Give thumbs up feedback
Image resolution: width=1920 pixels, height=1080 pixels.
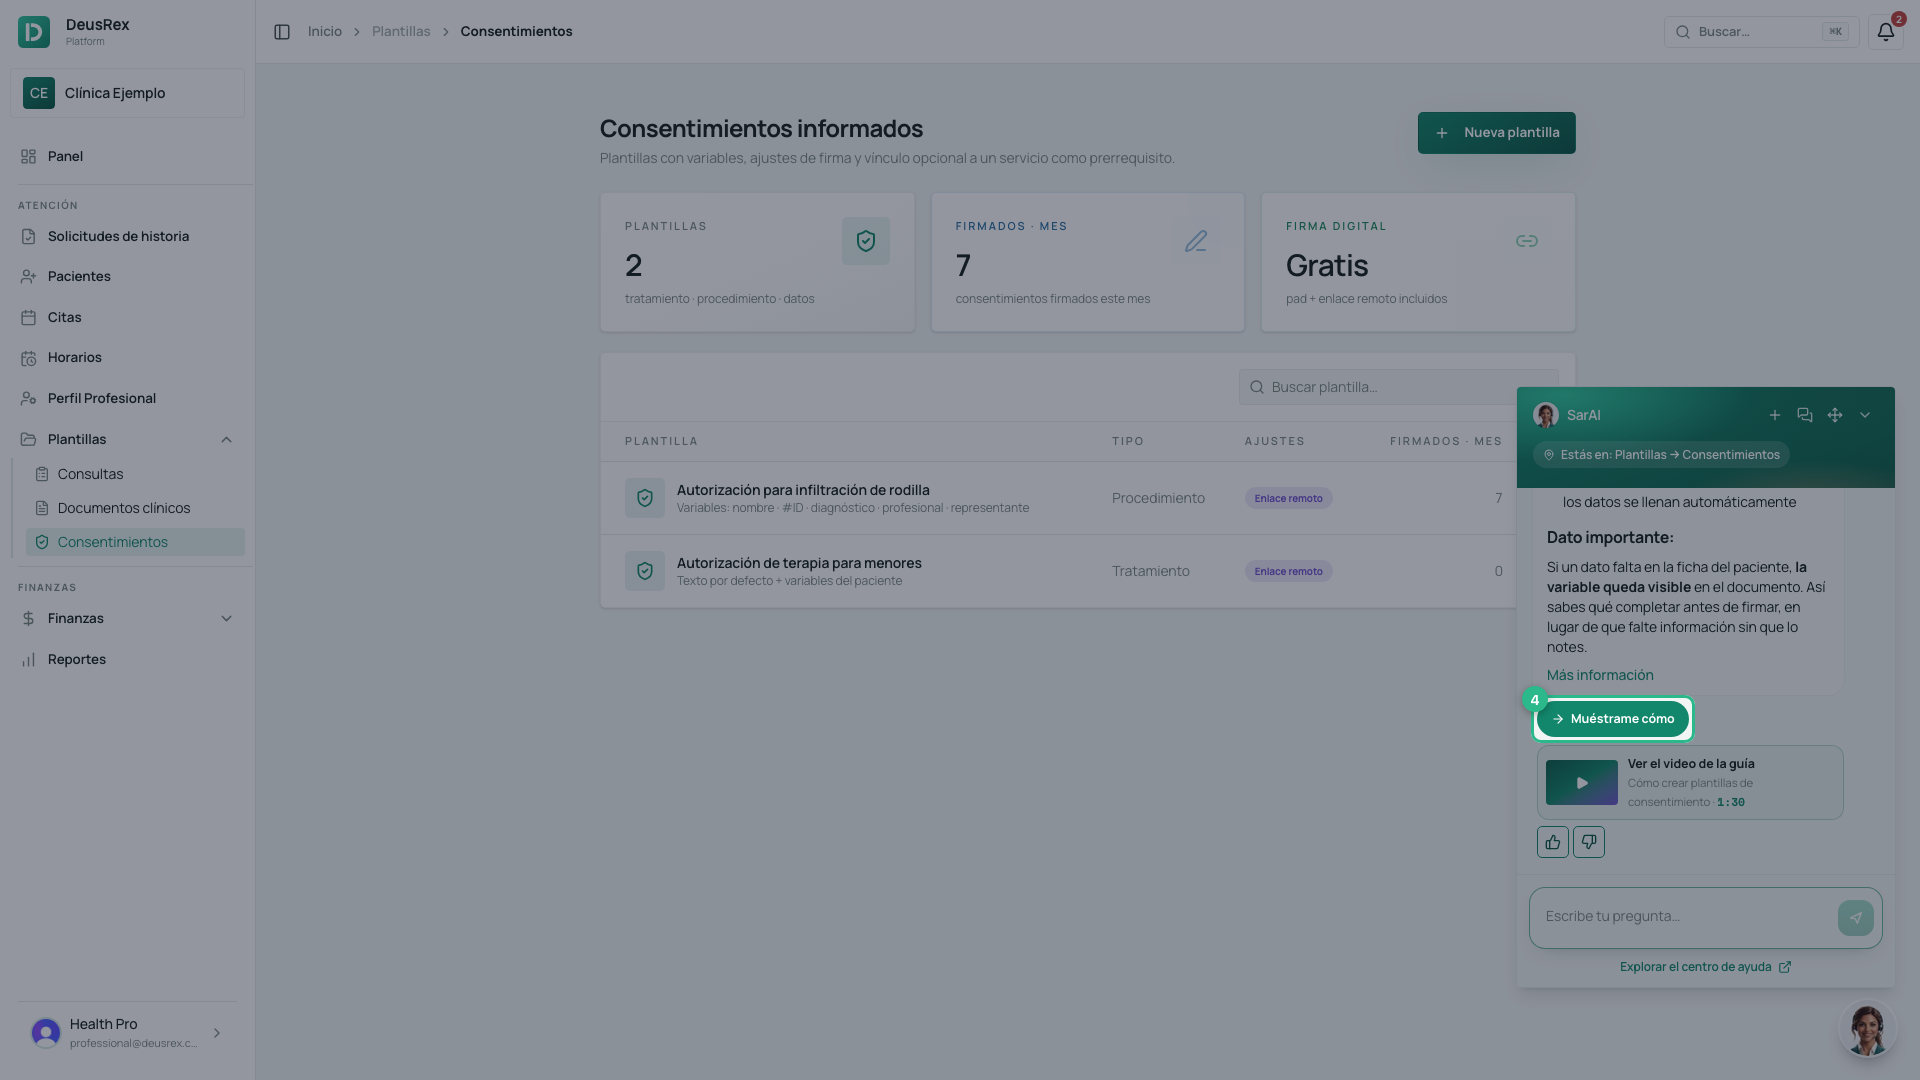[x=1553, y=842]
